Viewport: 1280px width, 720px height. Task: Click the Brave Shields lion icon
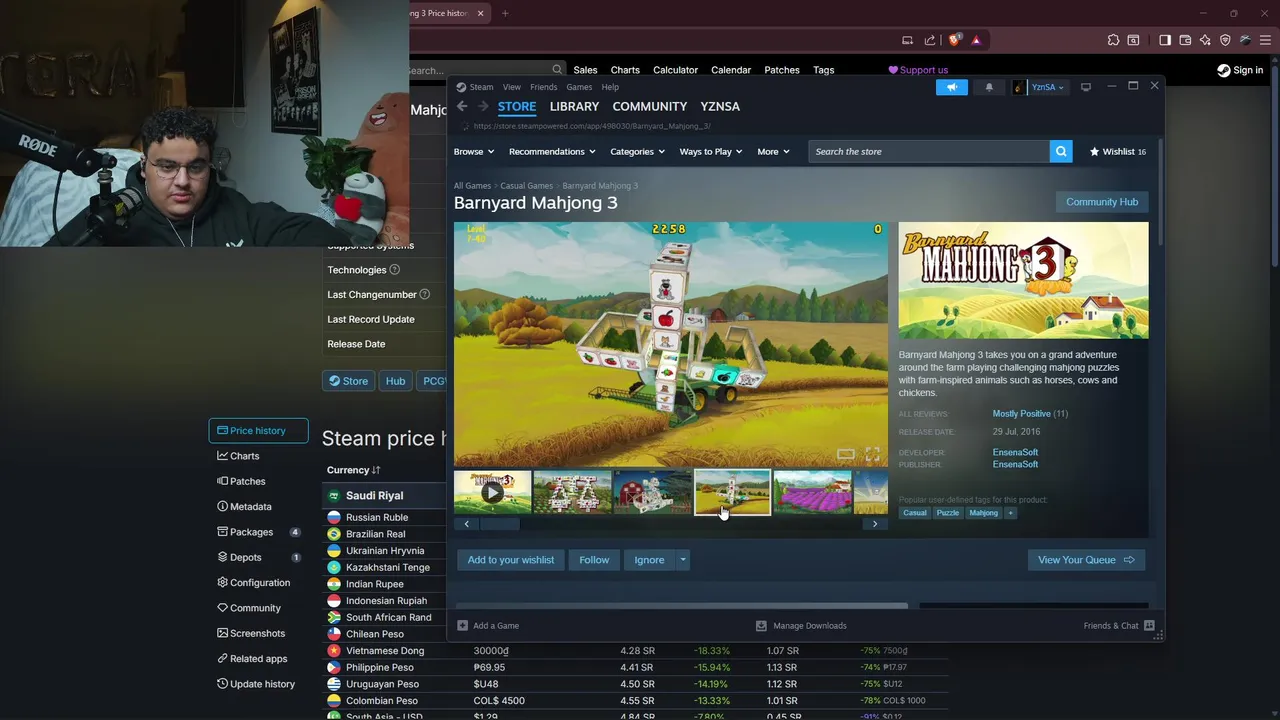point(954,40)
